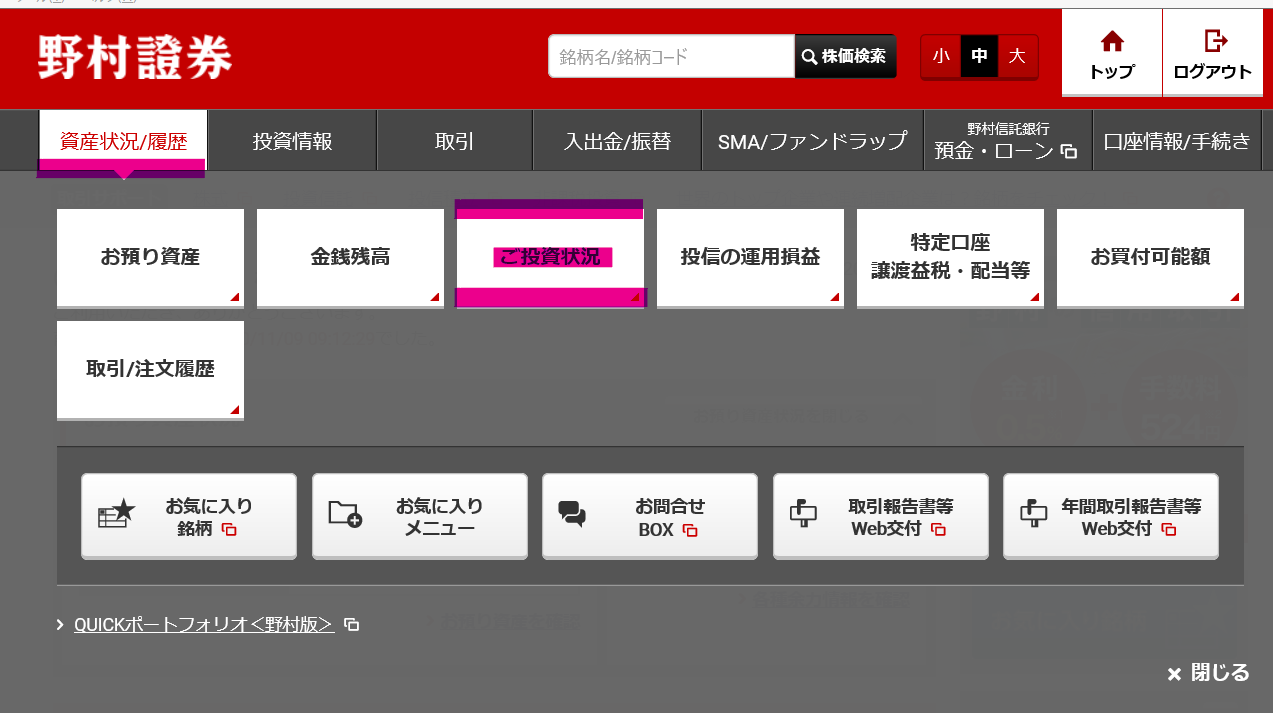Open the QUICKポートフォリオ<野村版> link

204,625
